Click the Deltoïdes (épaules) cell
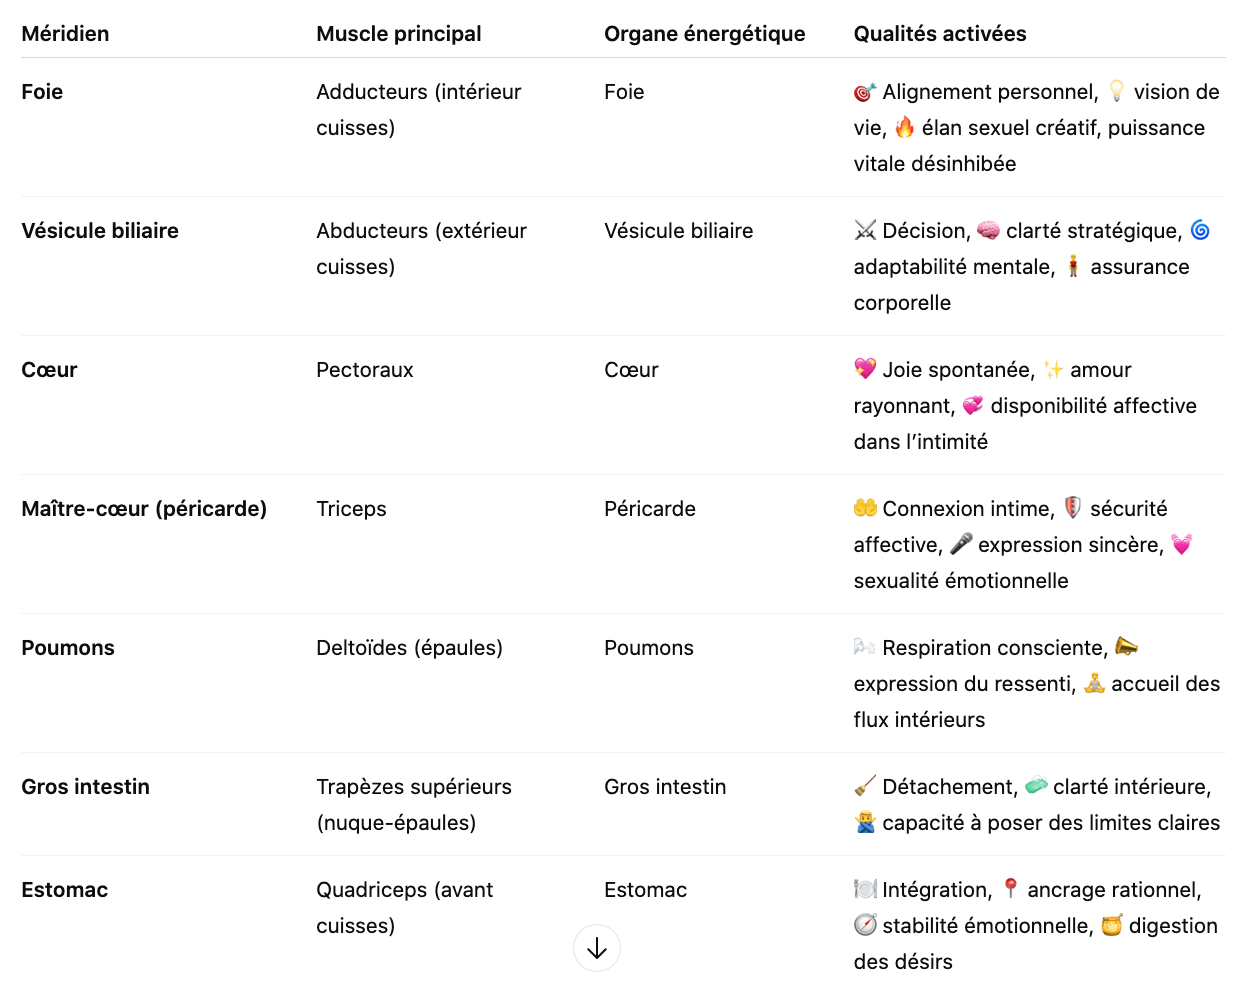This screenshot has width=1240, height=992. 409,648
